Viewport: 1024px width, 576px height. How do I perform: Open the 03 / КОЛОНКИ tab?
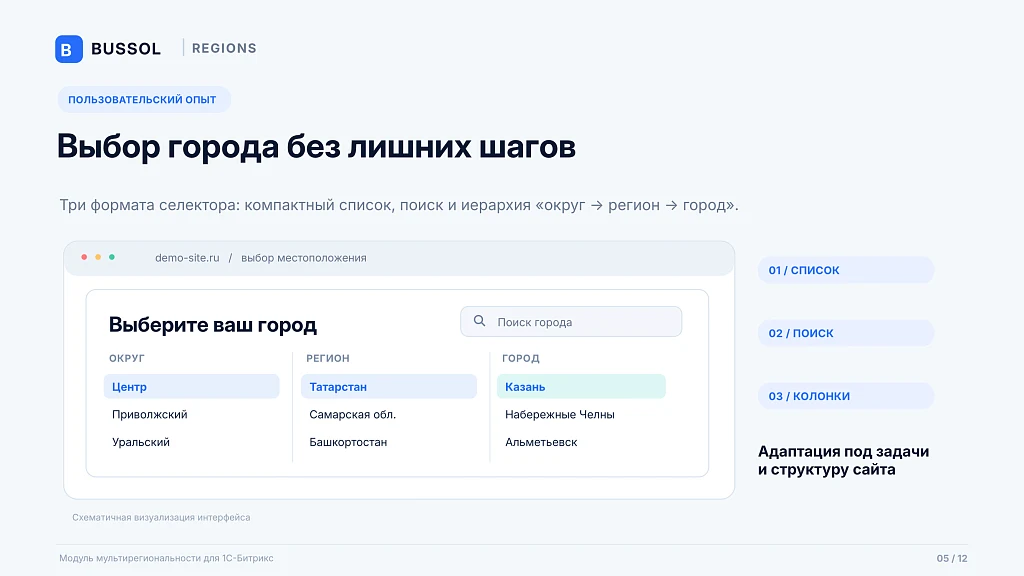(x=846, y=396)
